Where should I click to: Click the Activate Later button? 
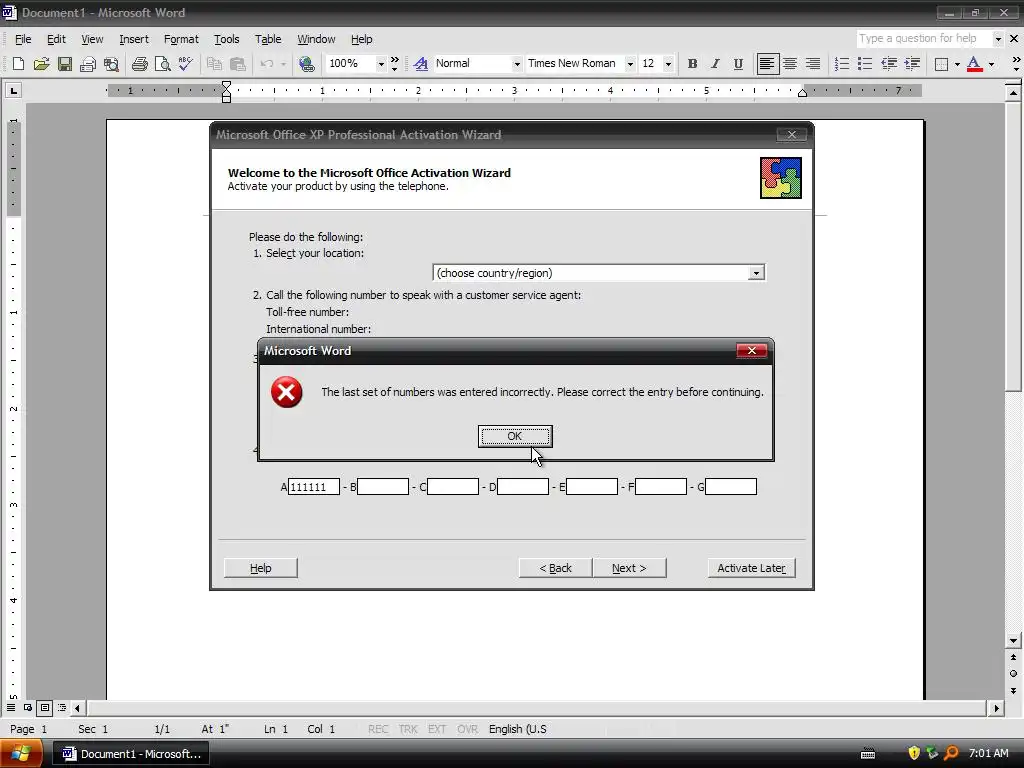tap(751, 568)
